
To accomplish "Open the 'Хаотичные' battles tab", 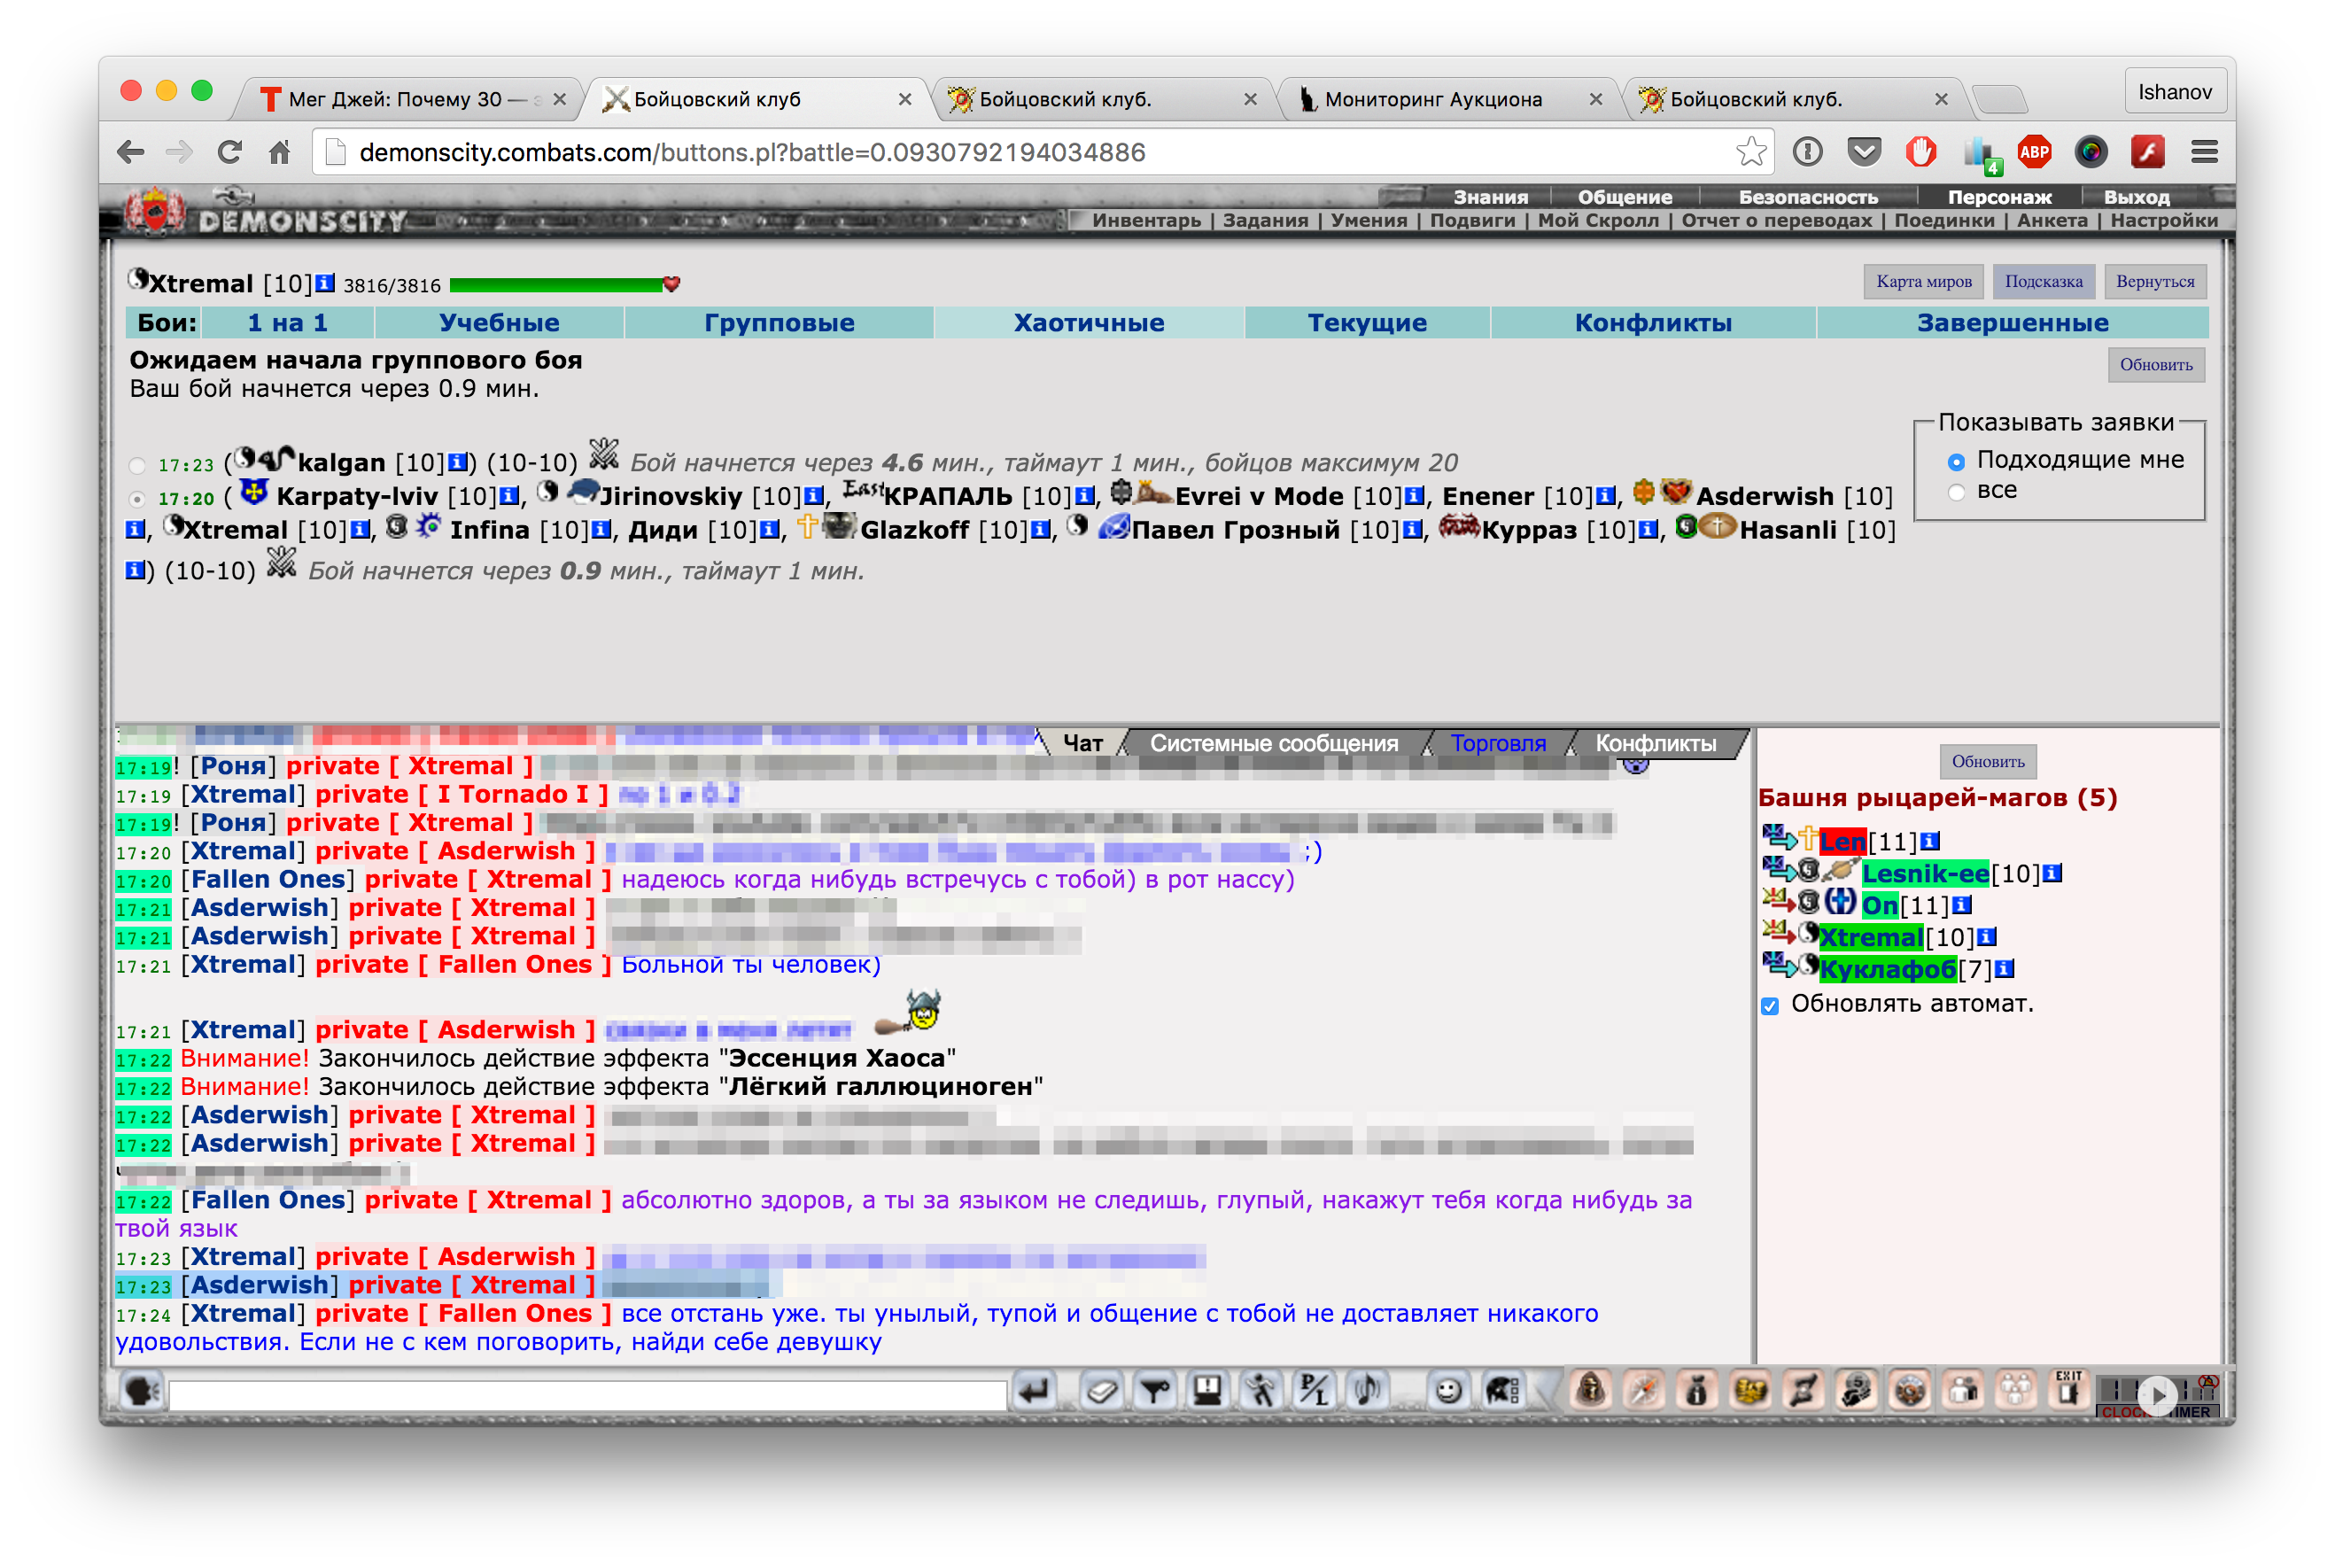I will point(1089,323).
